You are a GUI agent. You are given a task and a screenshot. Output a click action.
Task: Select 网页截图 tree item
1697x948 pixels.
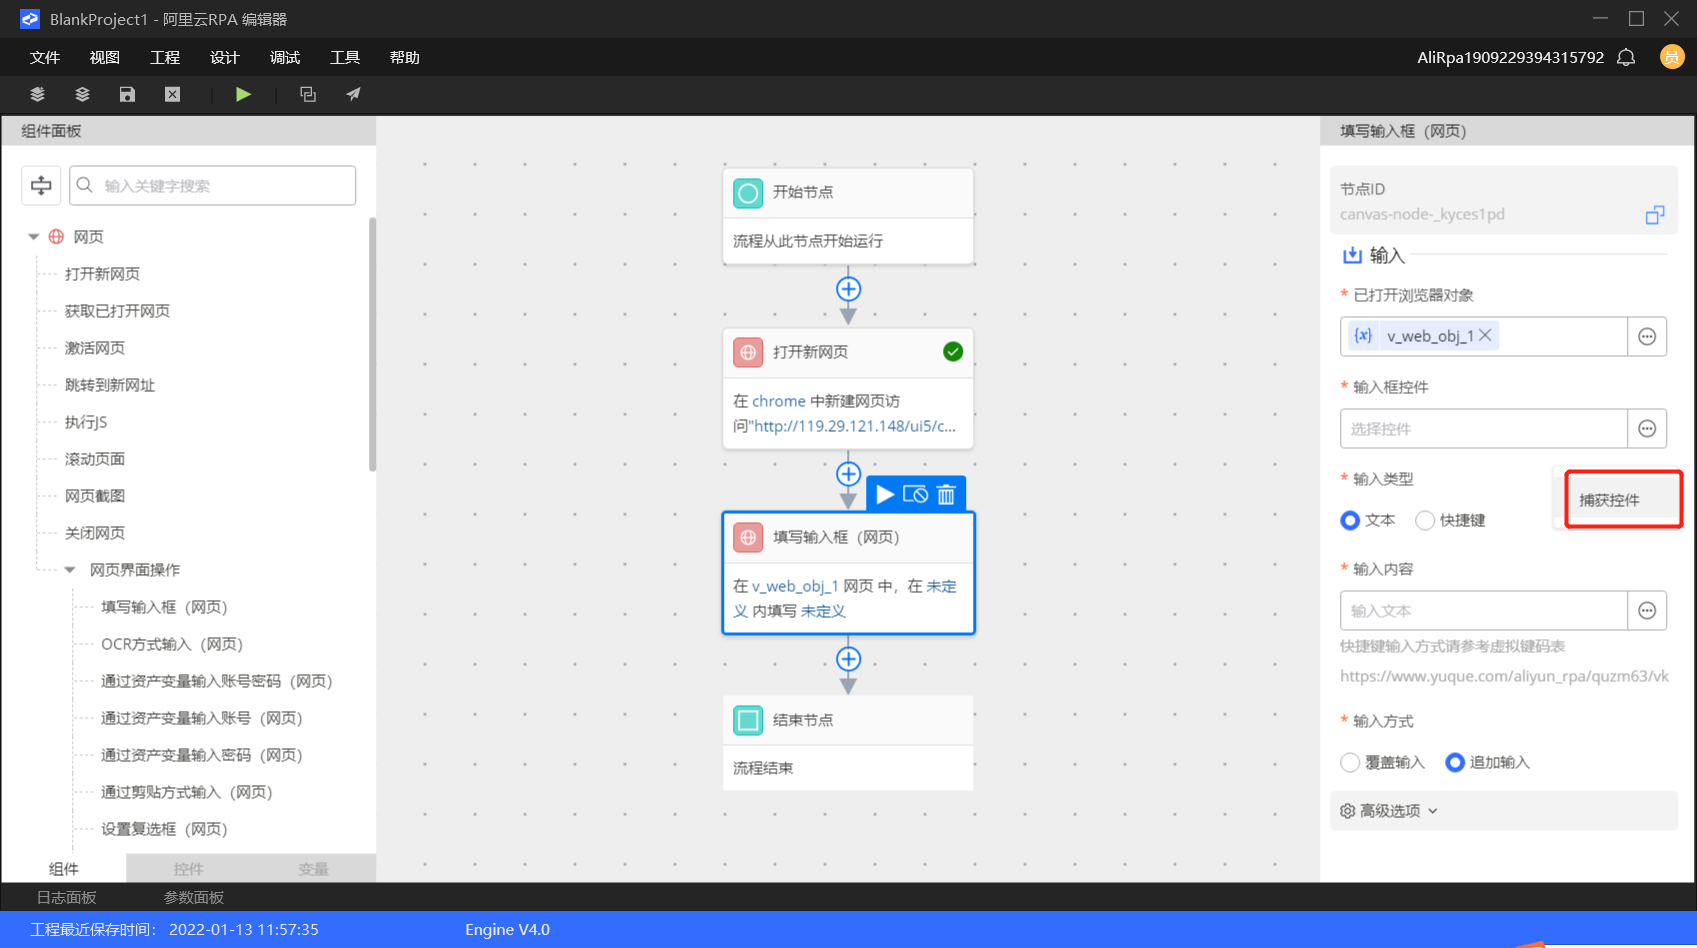(x=95, y=496)
